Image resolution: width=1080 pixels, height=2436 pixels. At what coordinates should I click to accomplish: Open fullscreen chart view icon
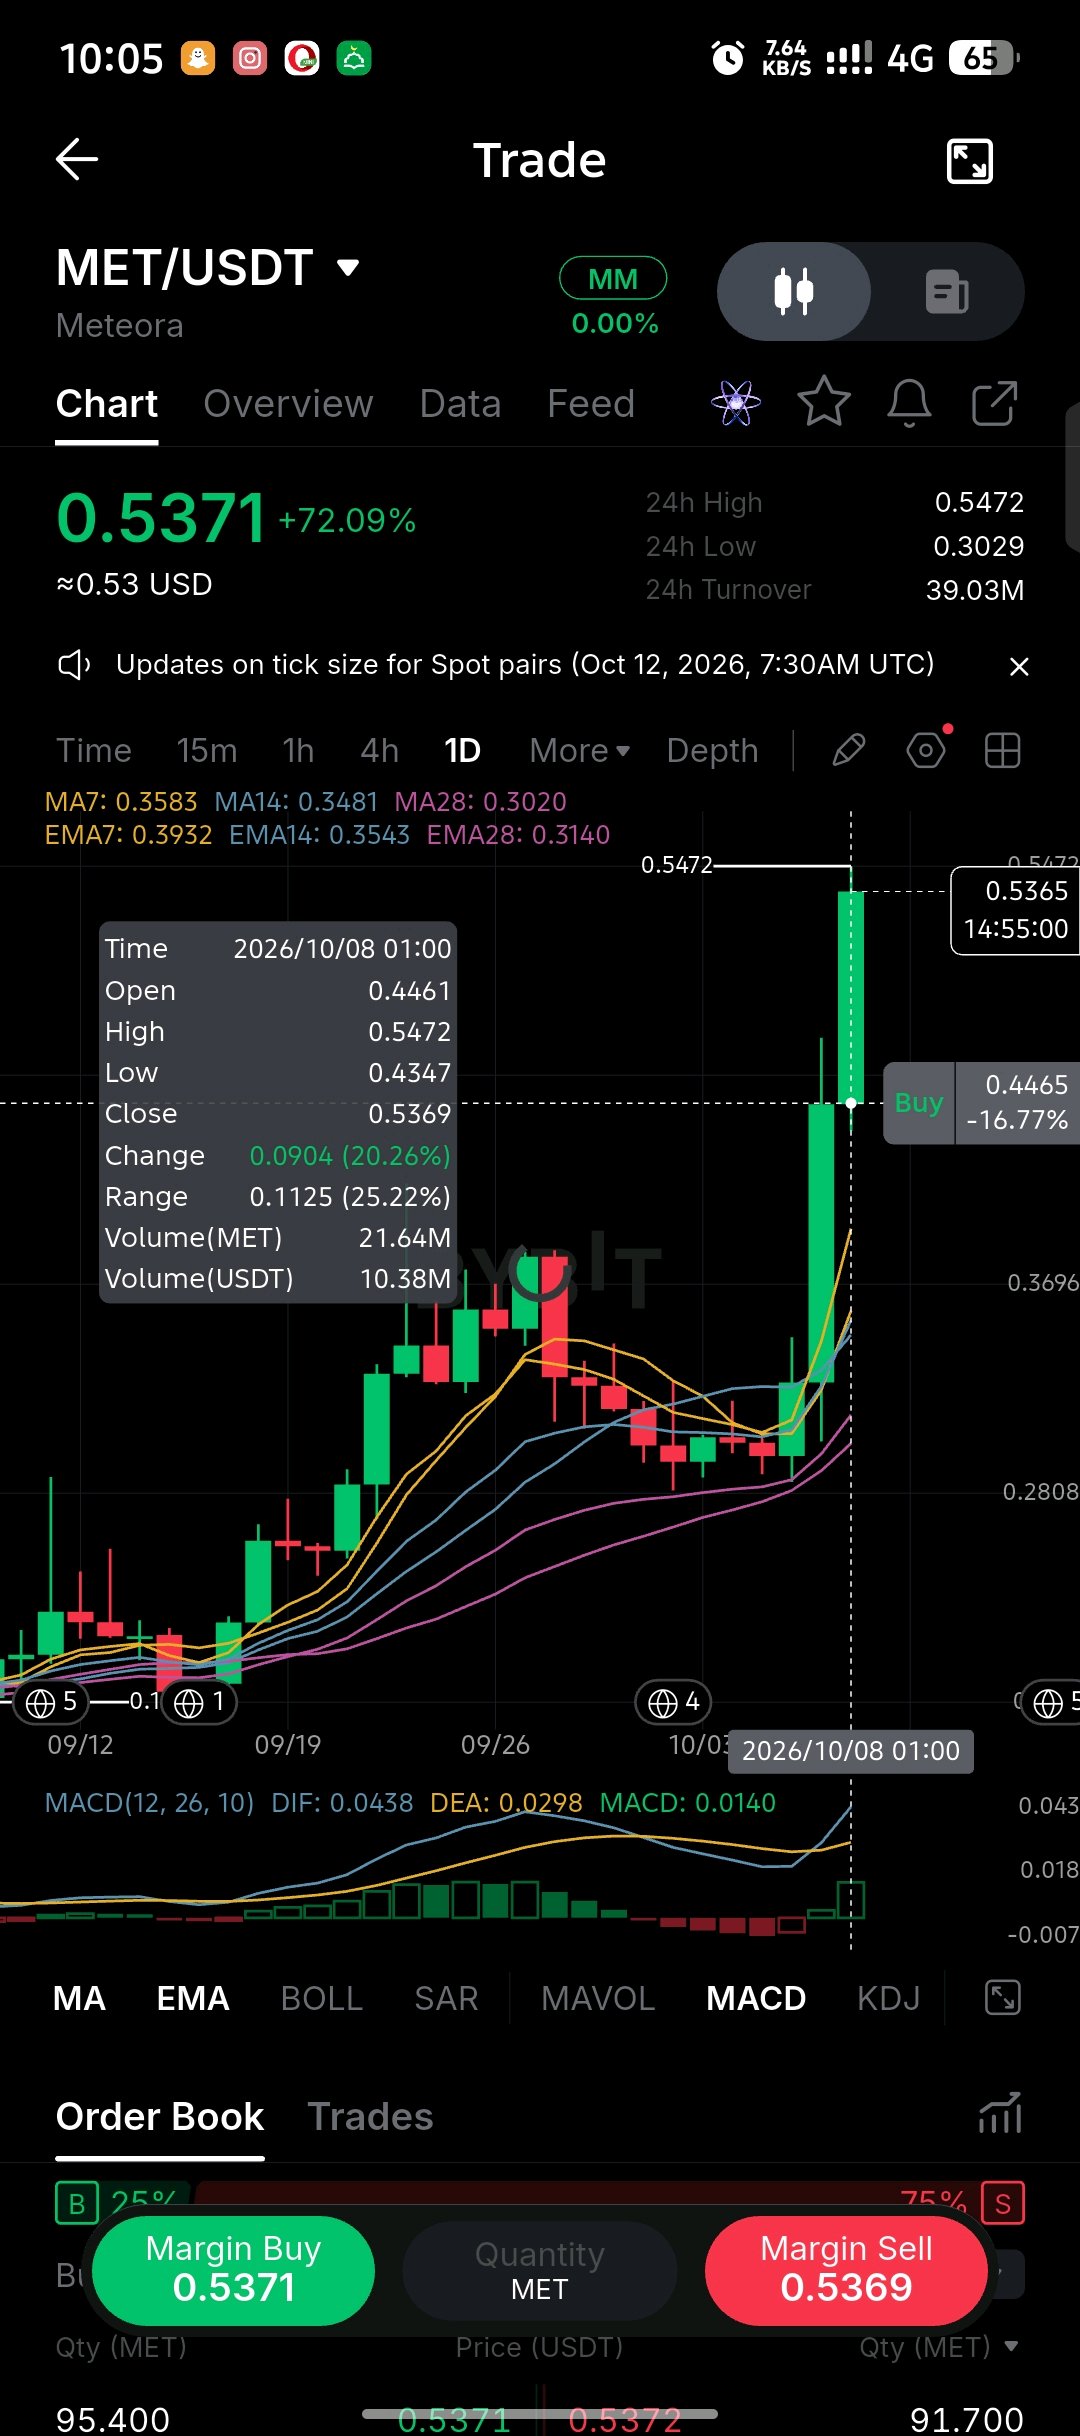coord(969,161)
